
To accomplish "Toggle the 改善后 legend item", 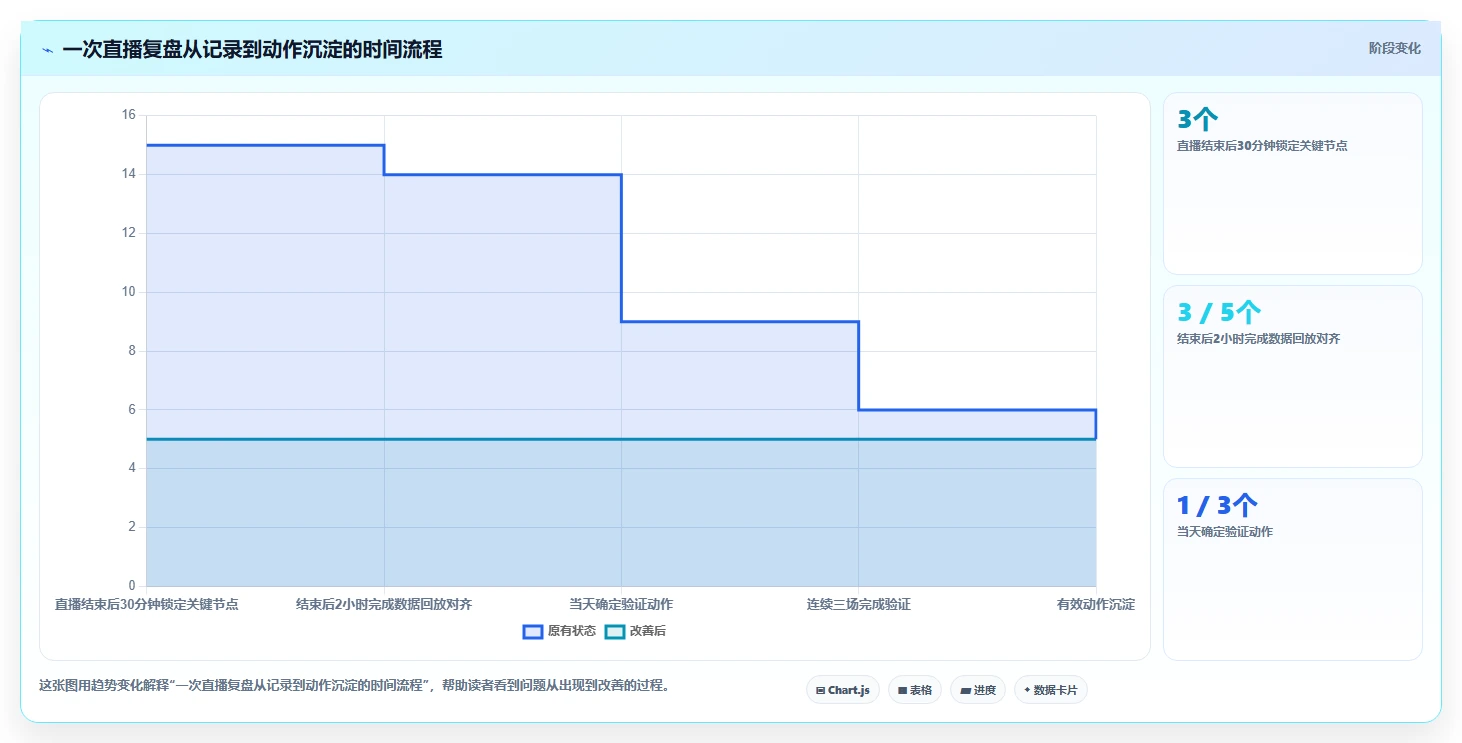I will 636,632.
